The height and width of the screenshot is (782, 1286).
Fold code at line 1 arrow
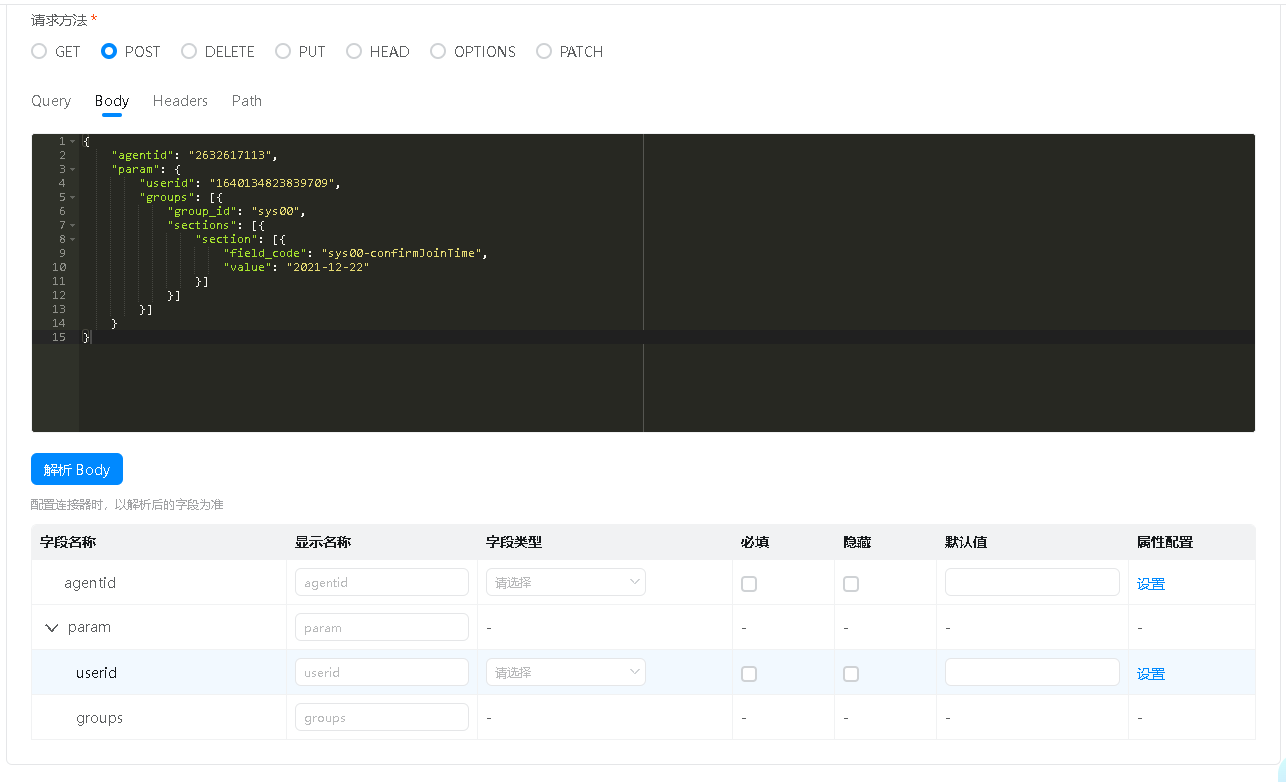tap(73, 141)
